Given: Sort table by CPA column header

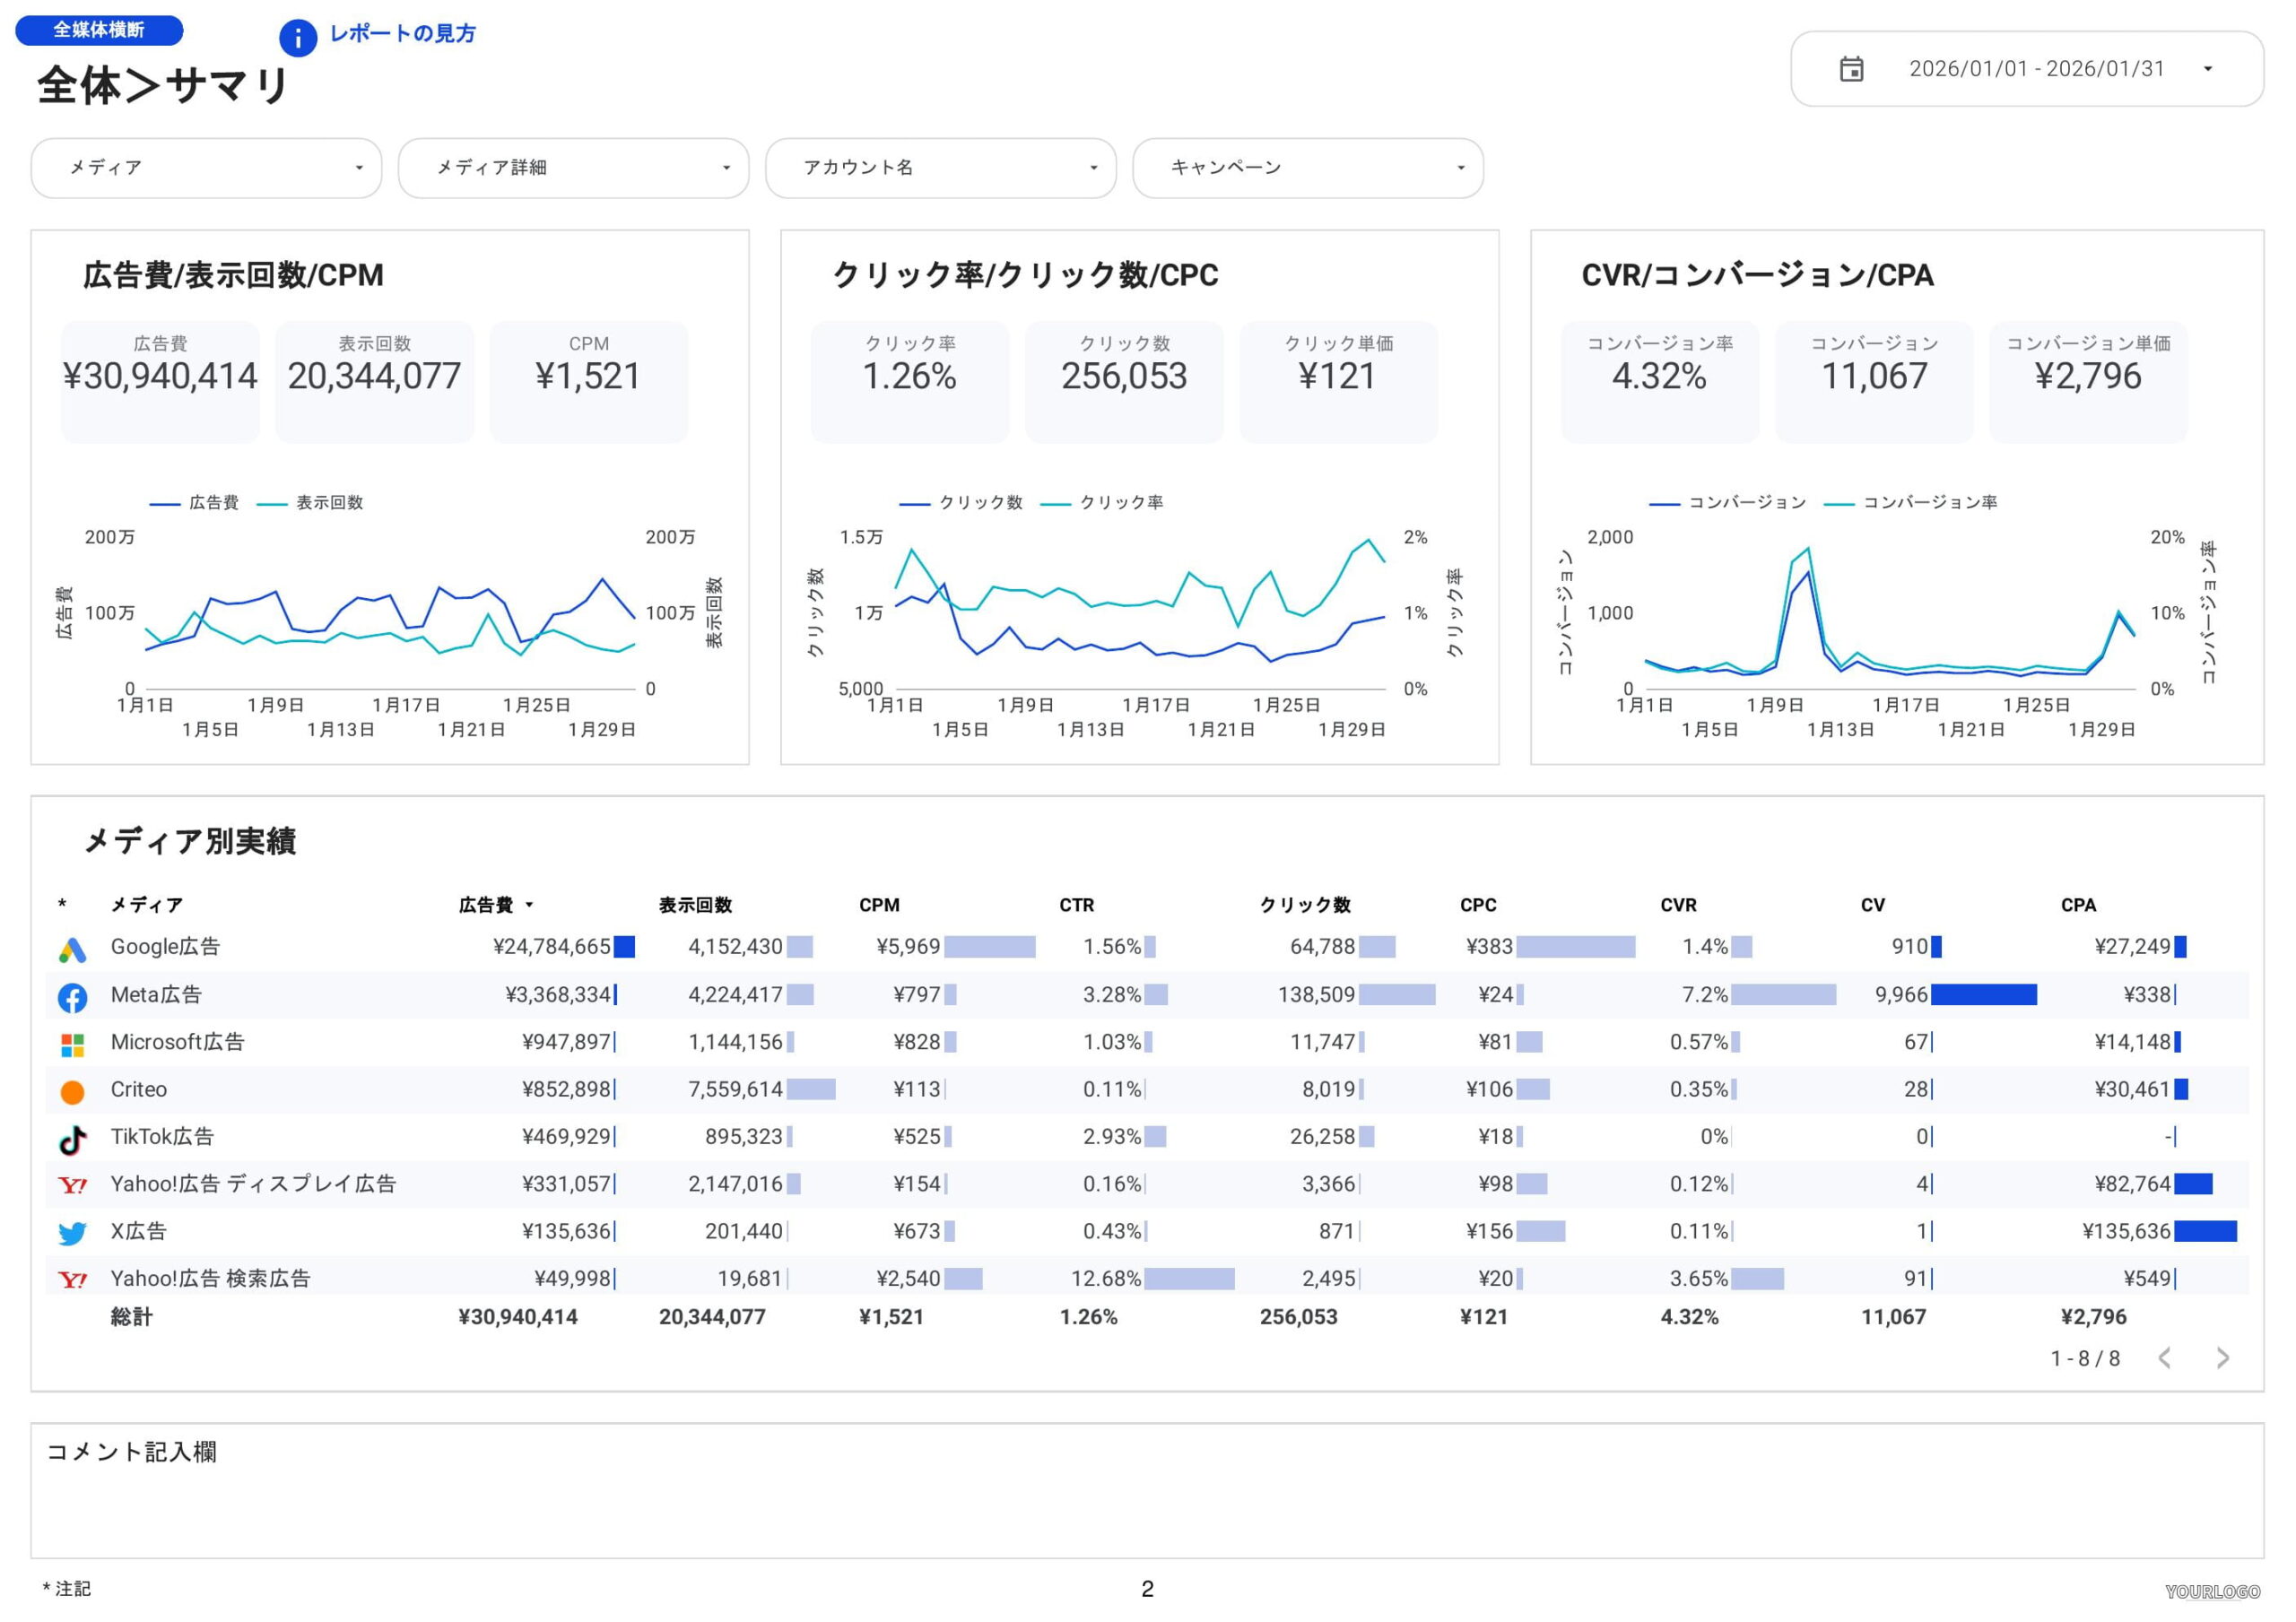Looking at the screenshot, I should [x=2078, y=905].
